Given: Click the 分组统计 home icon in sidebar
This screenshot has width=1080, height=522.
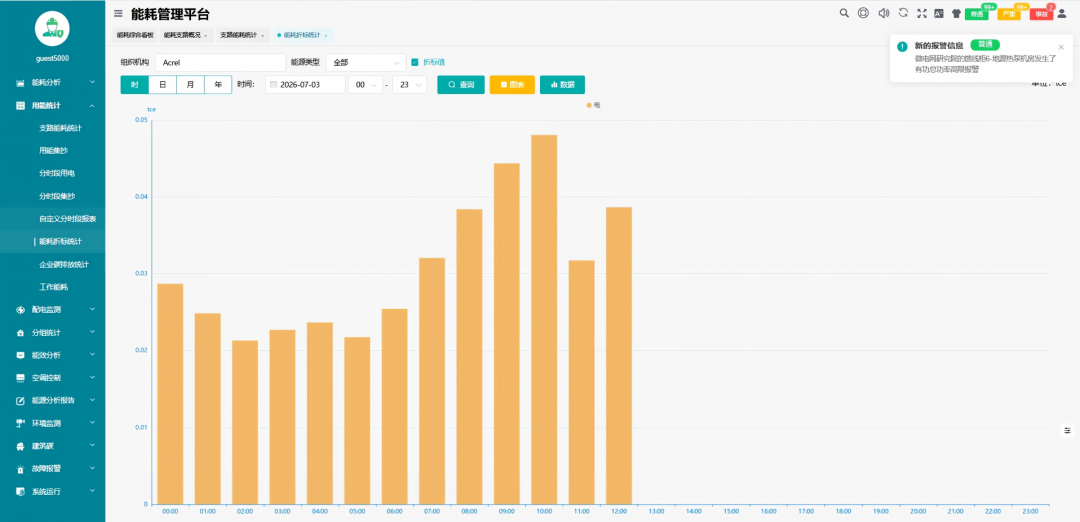Looking at the screenshot, I should (x=20, y=333).
